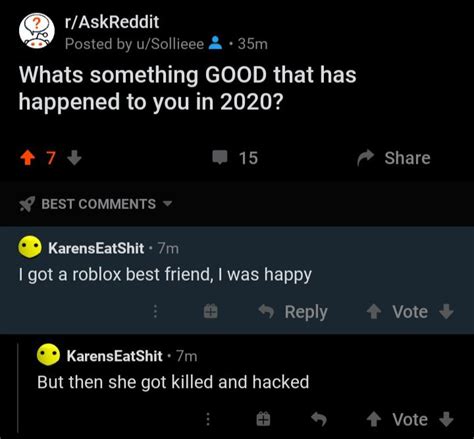Reply to the first comment
474x439 pixels.
click(x=293, y=312)
